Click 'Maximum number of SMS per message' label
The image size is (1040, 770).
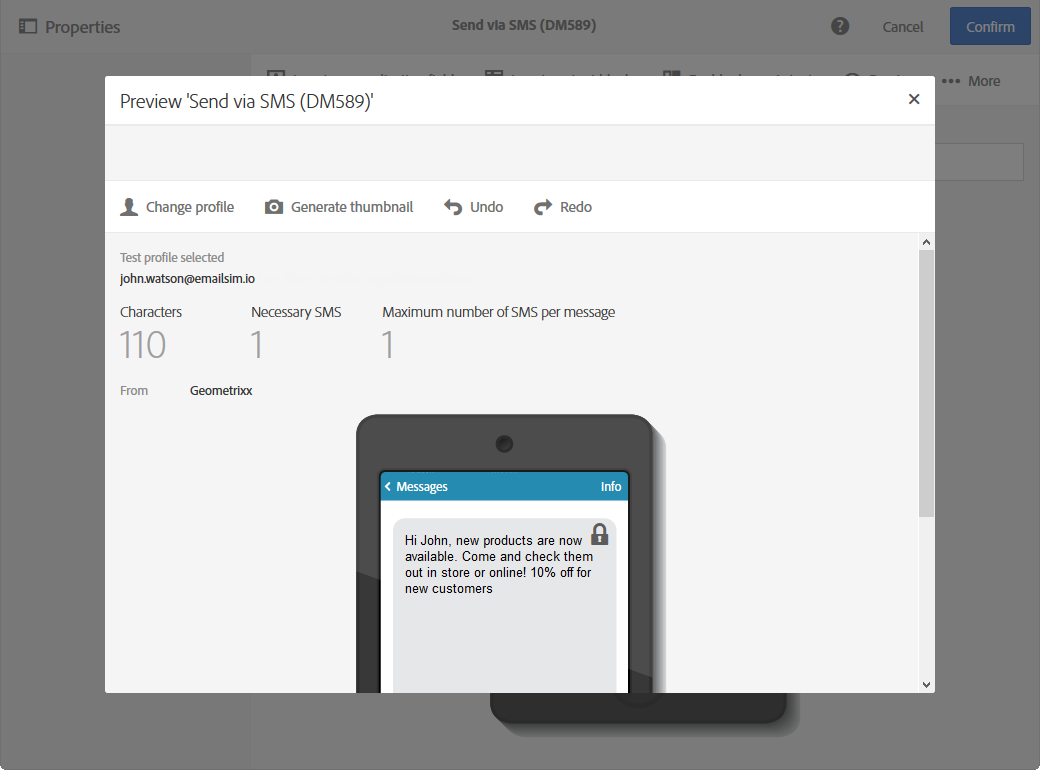point(499,312)
